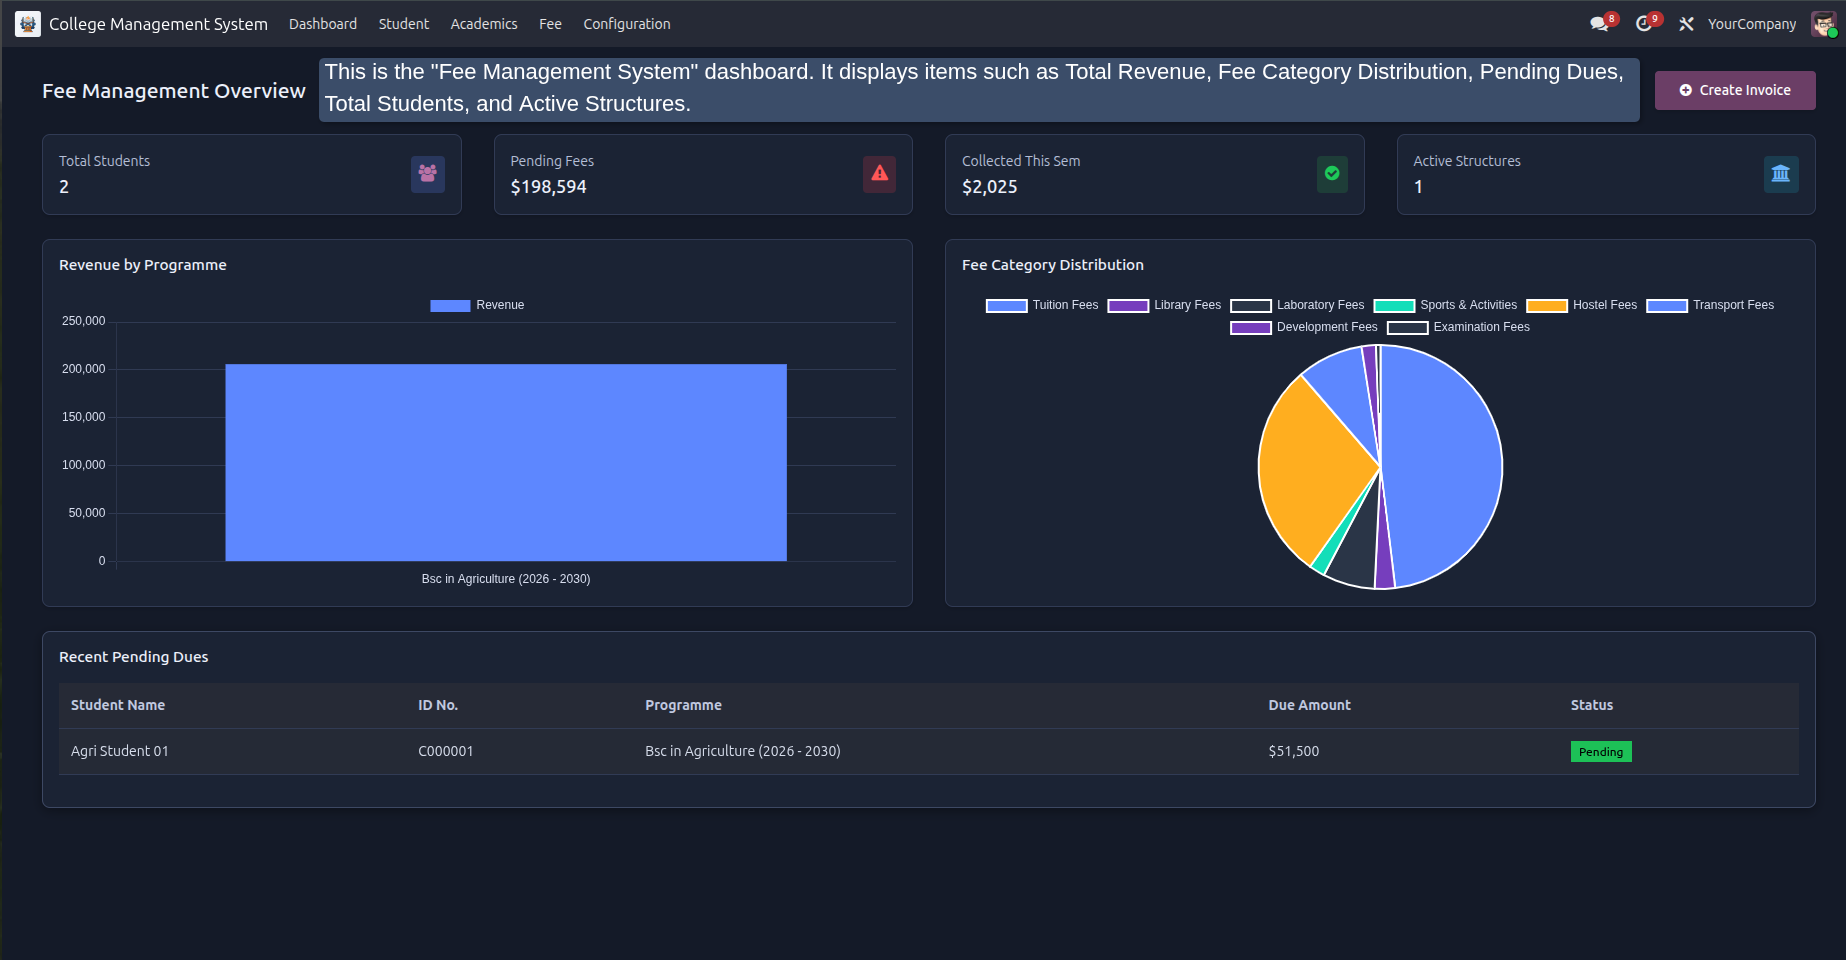Click the Pending status badge
The width and height of the screenshot is (1846, 960).
[x=1601, y=752]
